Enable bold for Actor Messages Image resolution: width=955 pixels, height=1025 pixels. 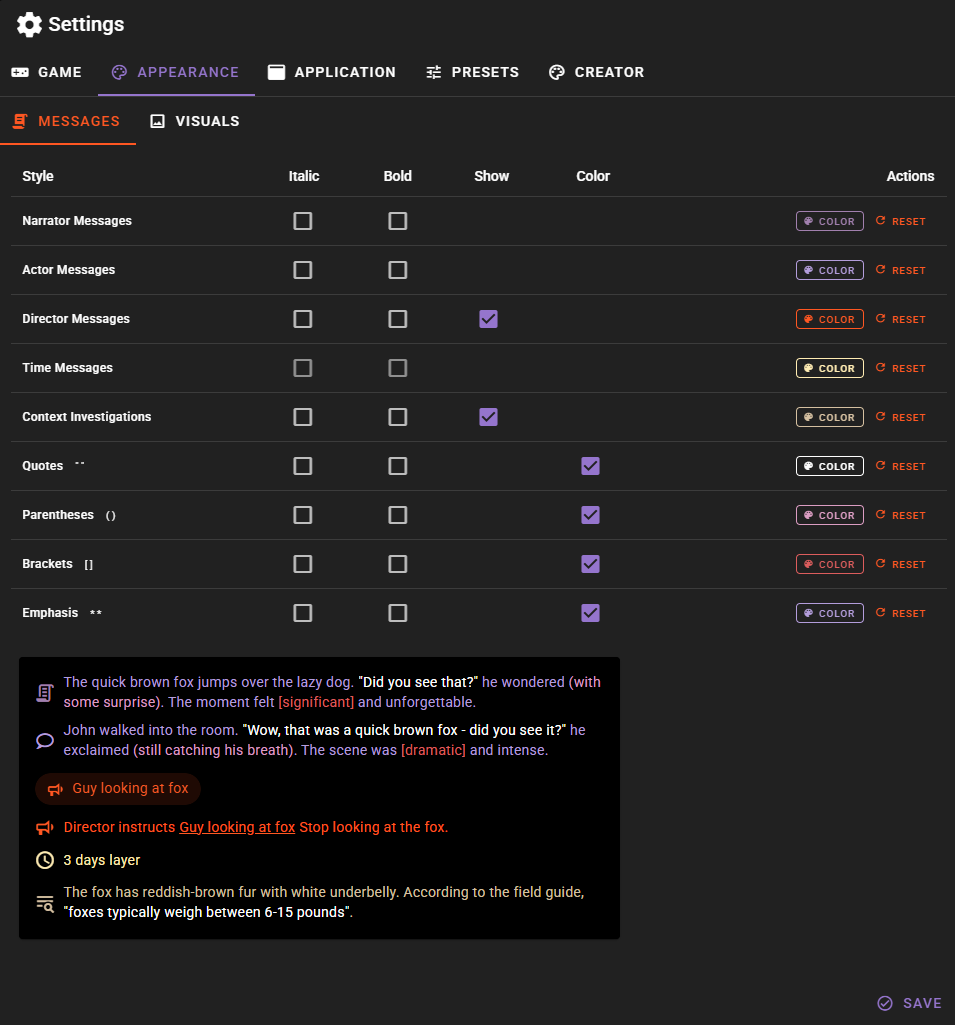pyautogui.click(x=398, y=270)
